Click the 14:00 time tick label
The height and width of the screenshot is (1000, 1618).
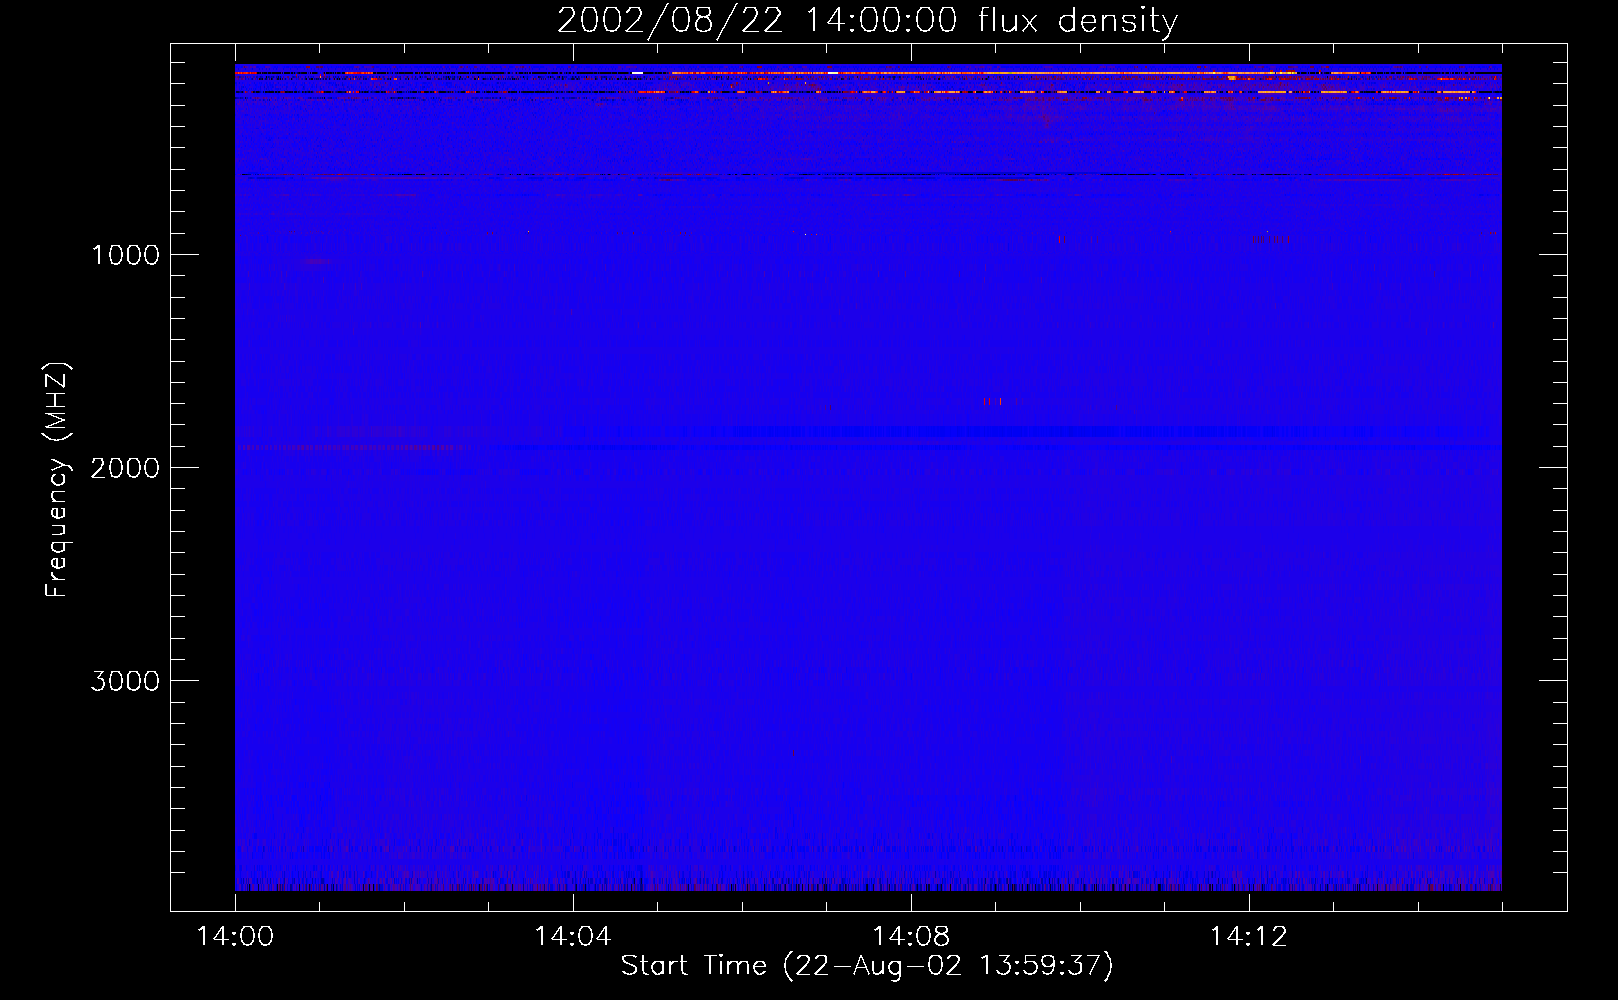pos(235,937)
